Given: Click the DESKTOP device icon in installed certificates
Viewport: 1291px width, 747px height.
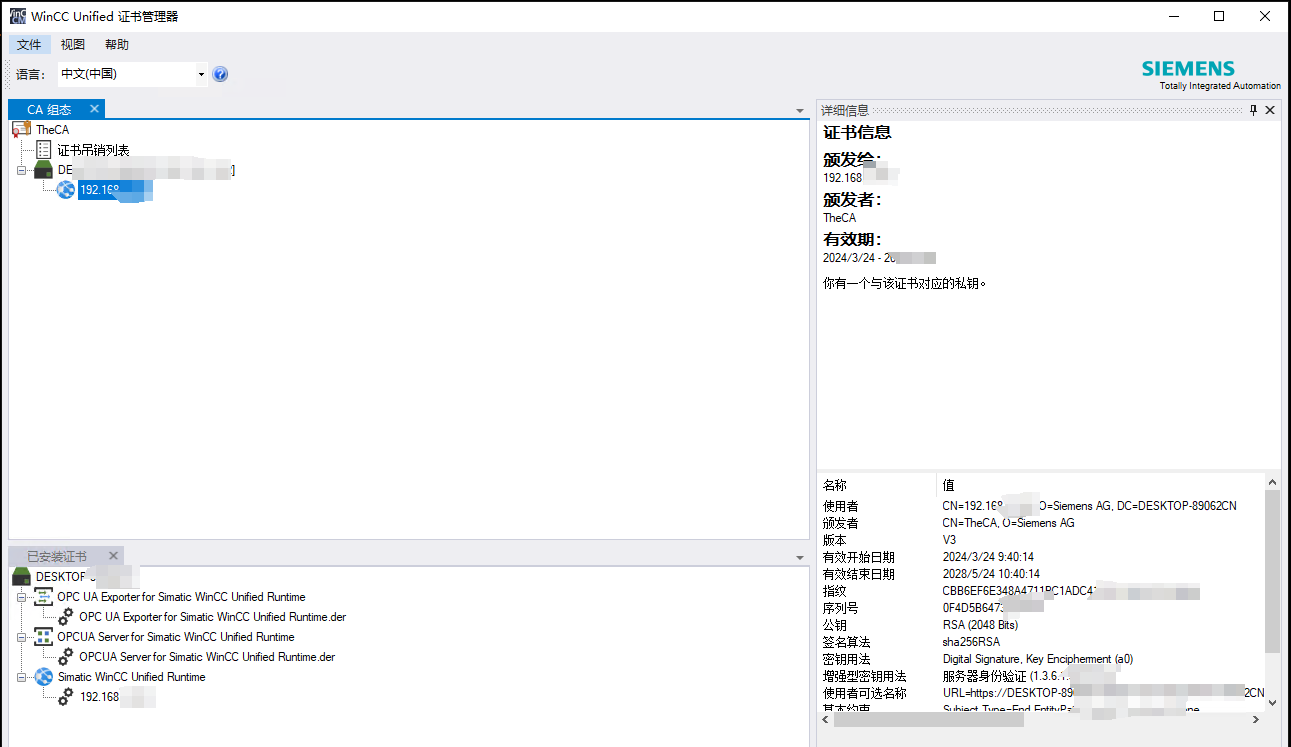Looking at the screenshot, I should 21,577.
